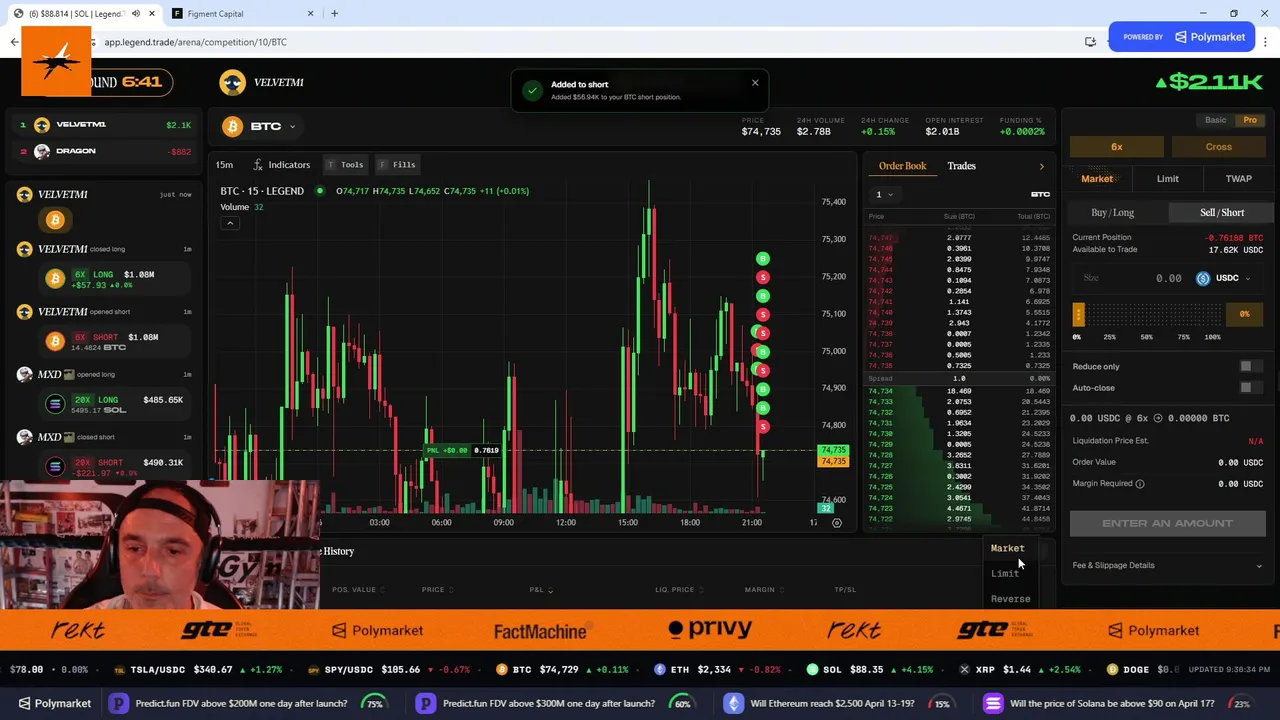The image size is (1280, 720).
Task: Select the Market order type tab
Action: (x=1097, y=179)
